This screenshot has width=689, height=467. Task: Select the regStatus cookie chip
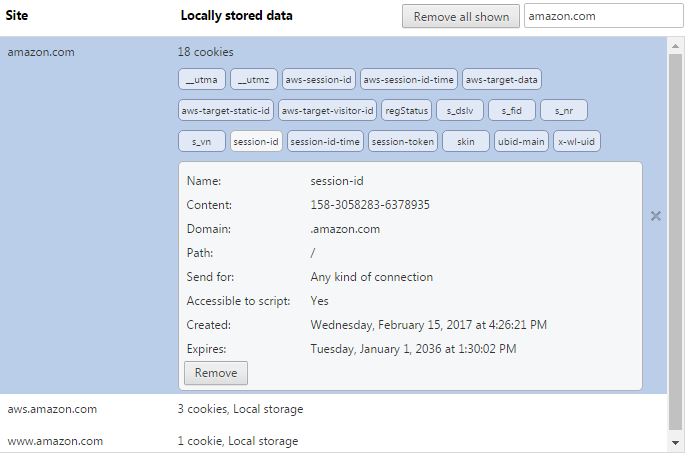pos(406,110)
